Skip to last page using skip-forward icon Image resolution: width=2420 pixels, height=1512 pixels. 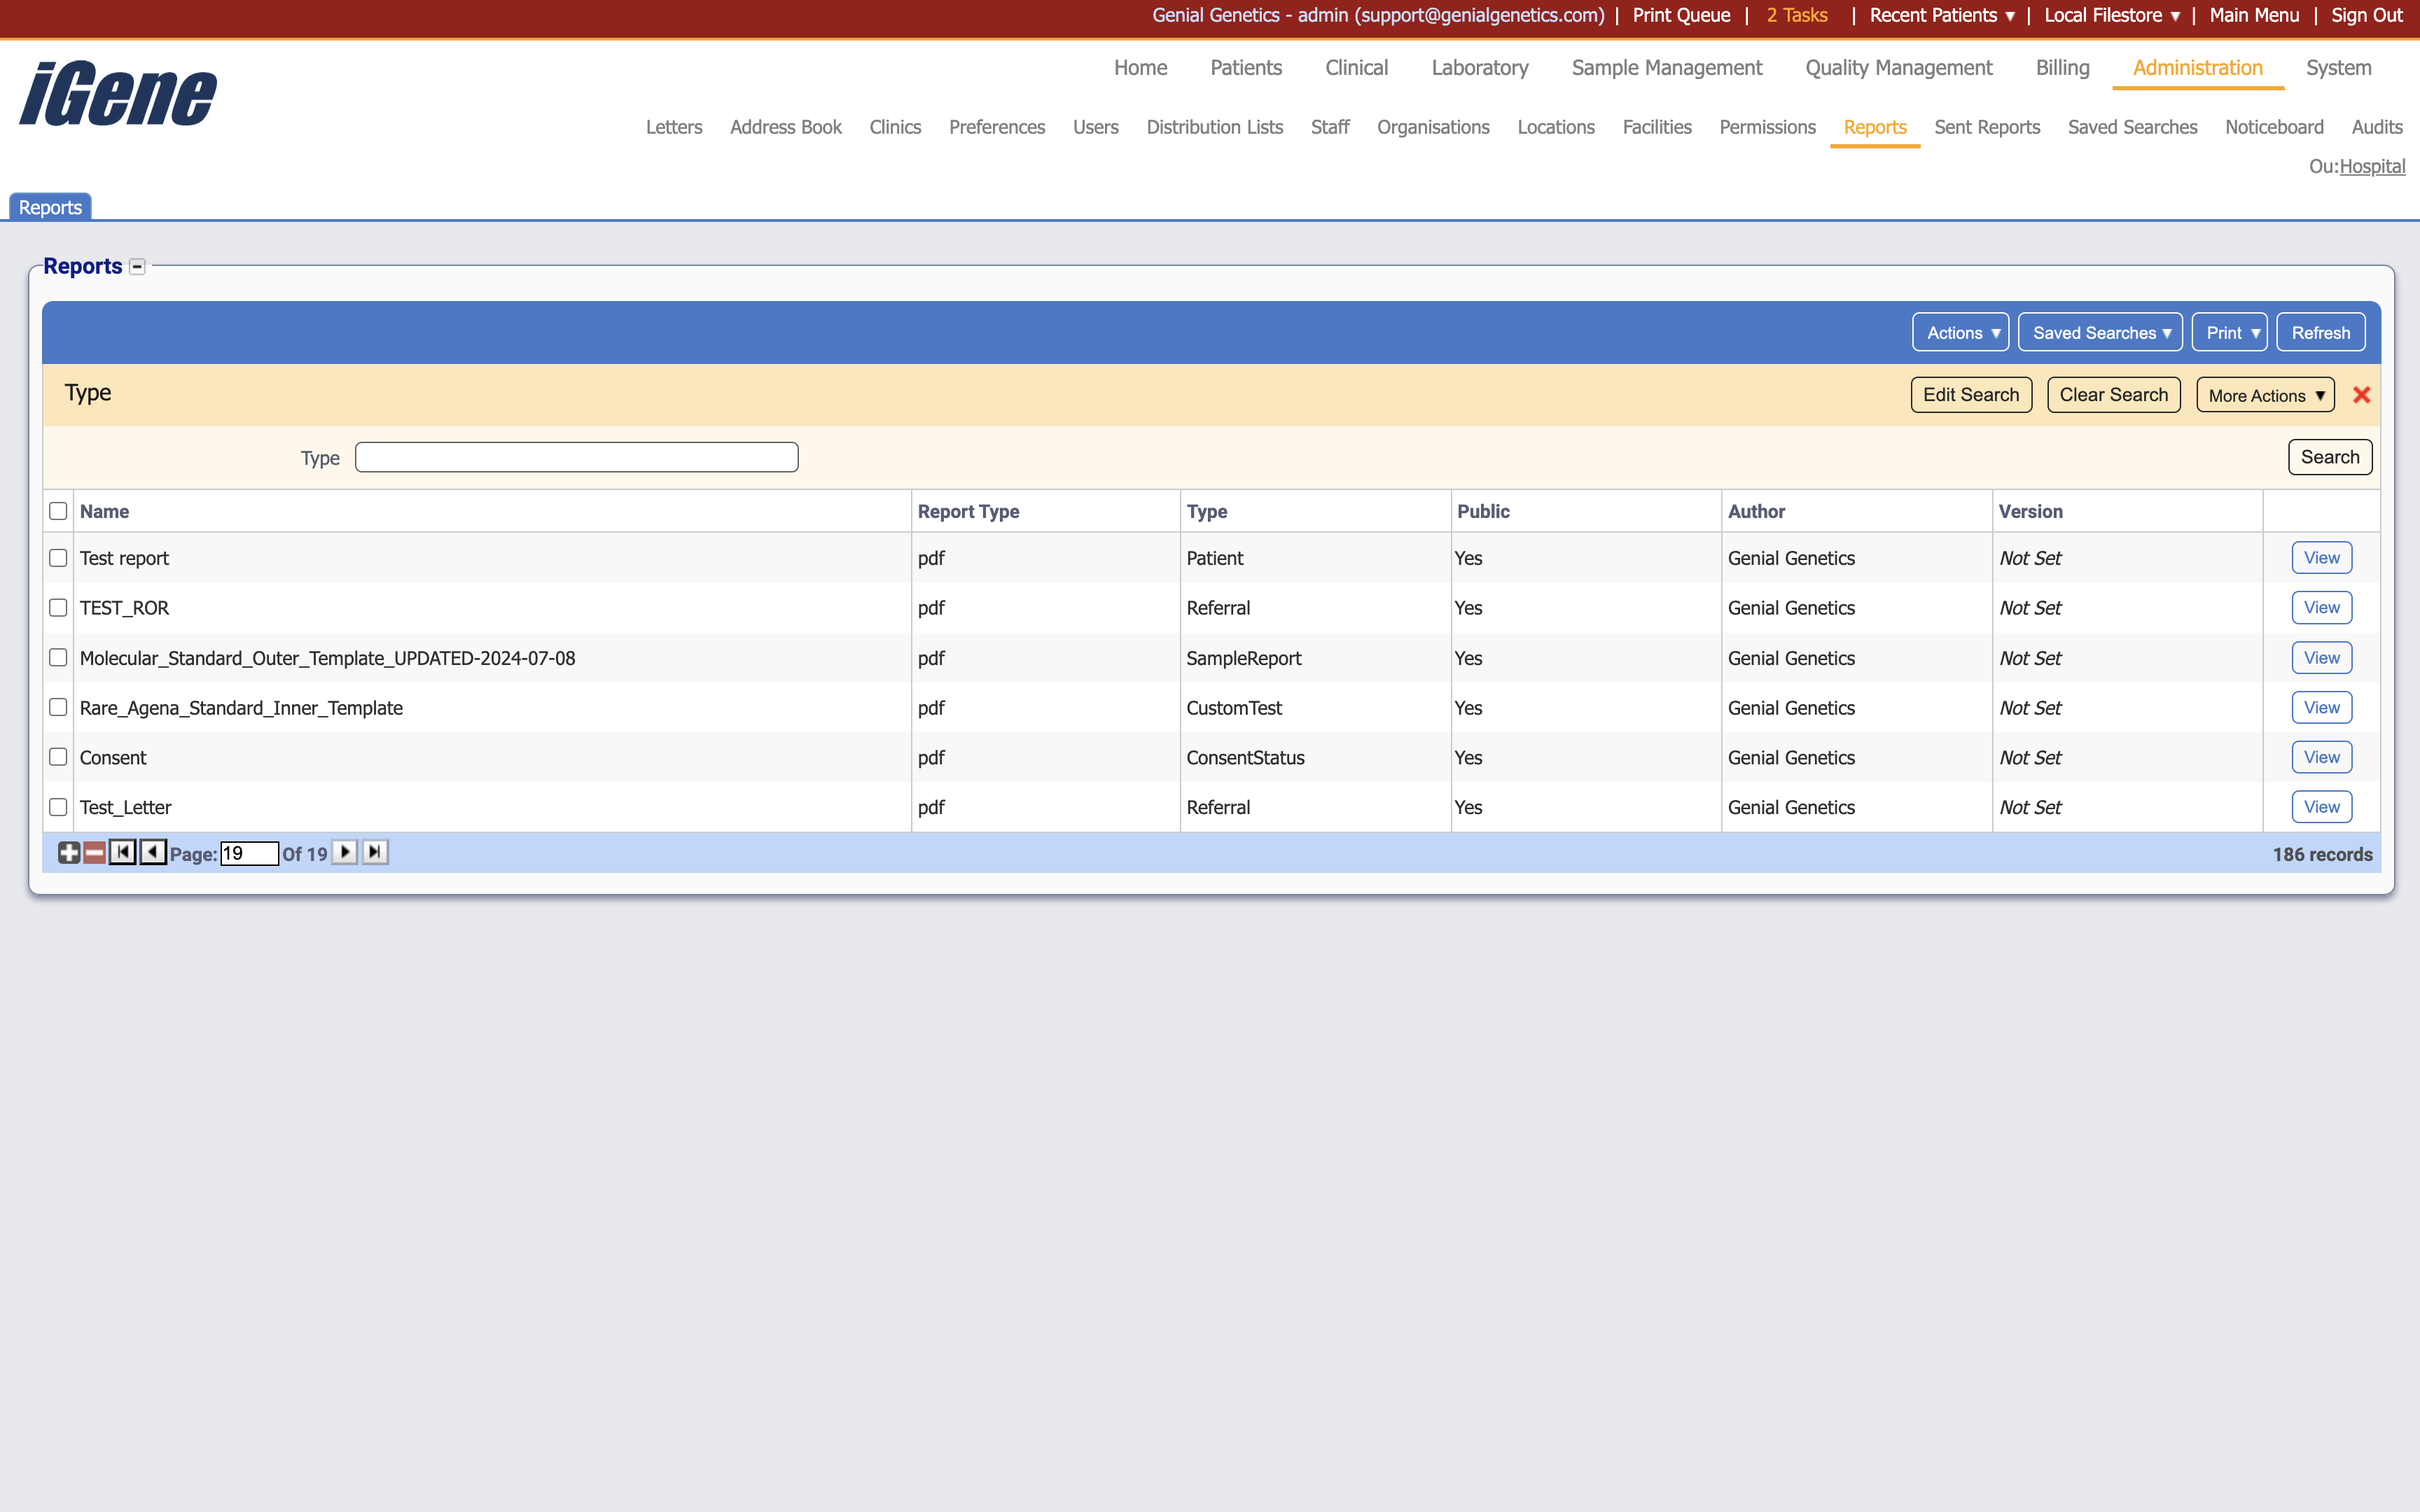coord(375,852)
